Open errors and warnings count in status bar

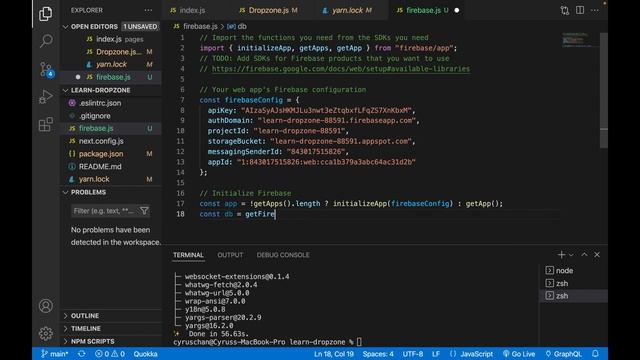(110, 354)
